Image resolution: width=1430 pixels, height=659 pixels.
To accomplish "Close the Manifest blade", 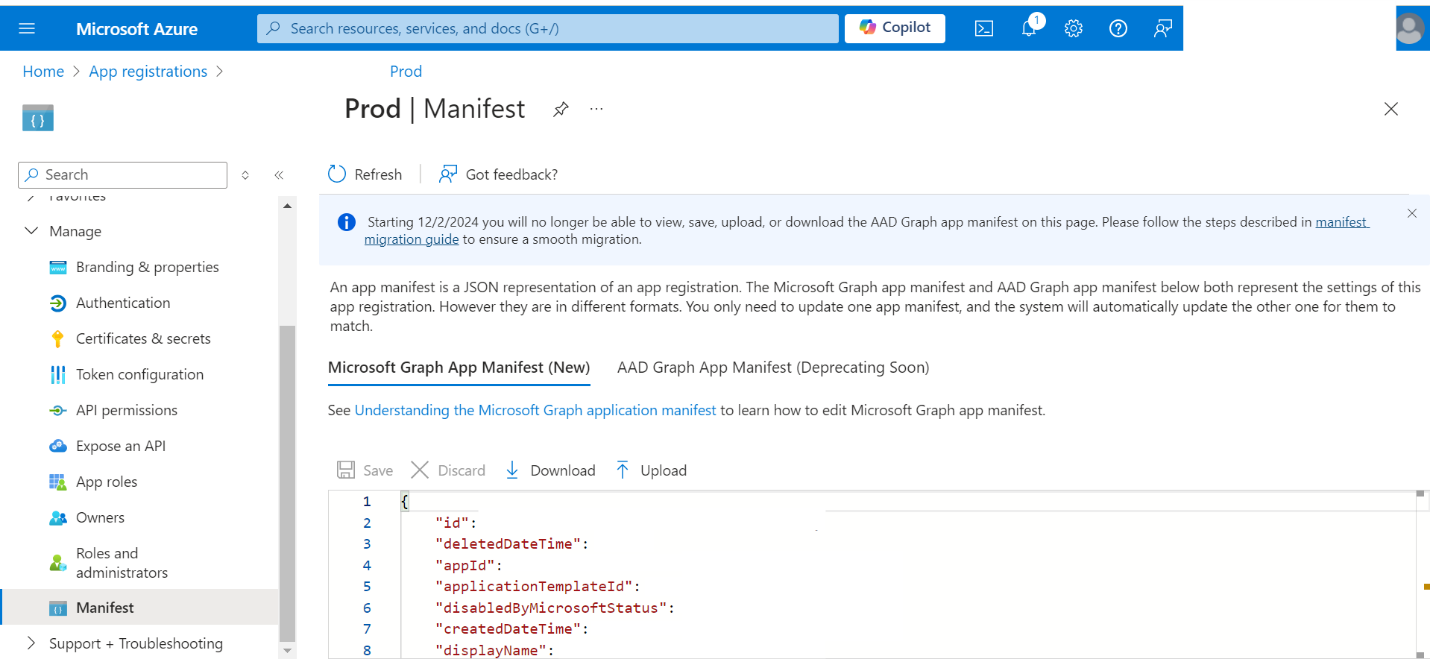I will [x=1391, y=109].
